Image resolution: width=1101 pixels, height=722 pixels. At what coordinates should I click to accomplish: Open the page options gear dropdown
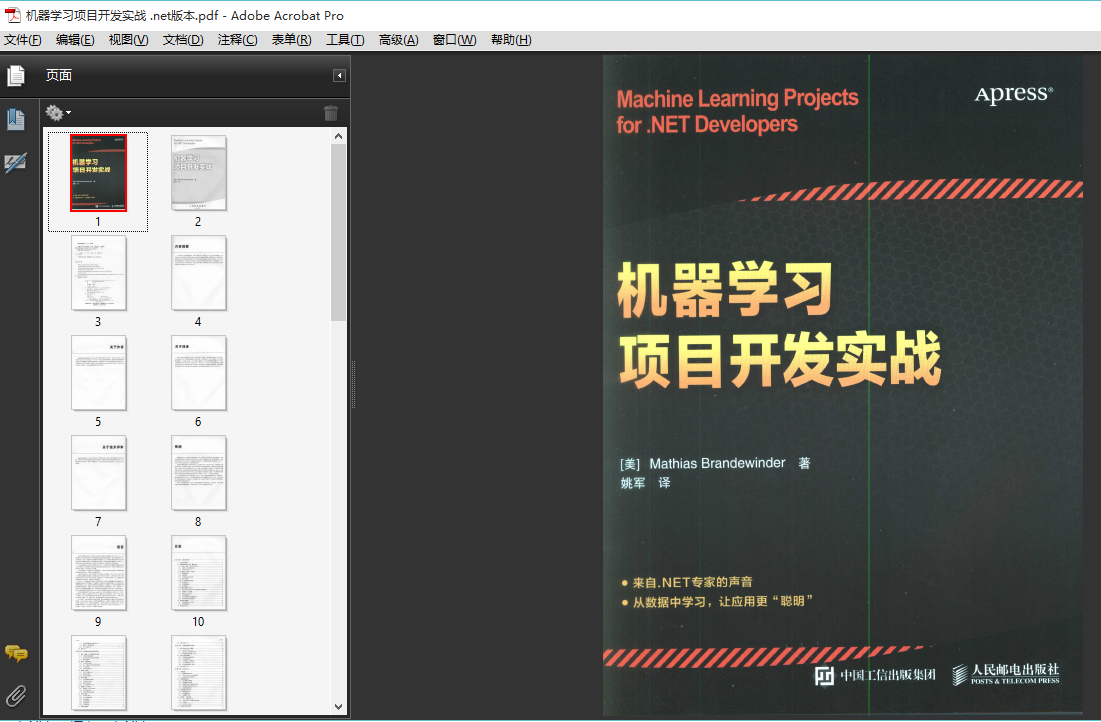tap(58, 112)
